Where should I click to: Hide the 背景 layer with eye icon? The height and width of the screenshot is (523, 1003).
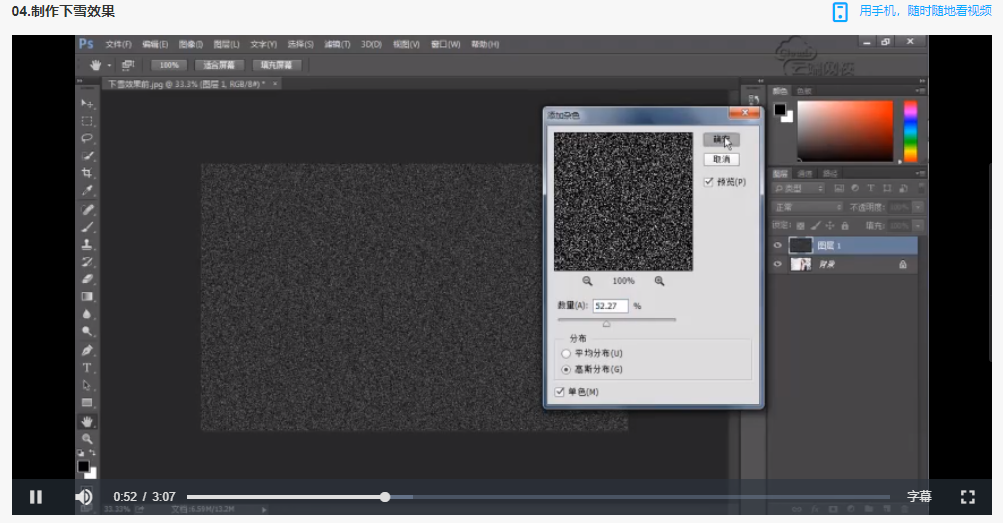tap(778, 264)
